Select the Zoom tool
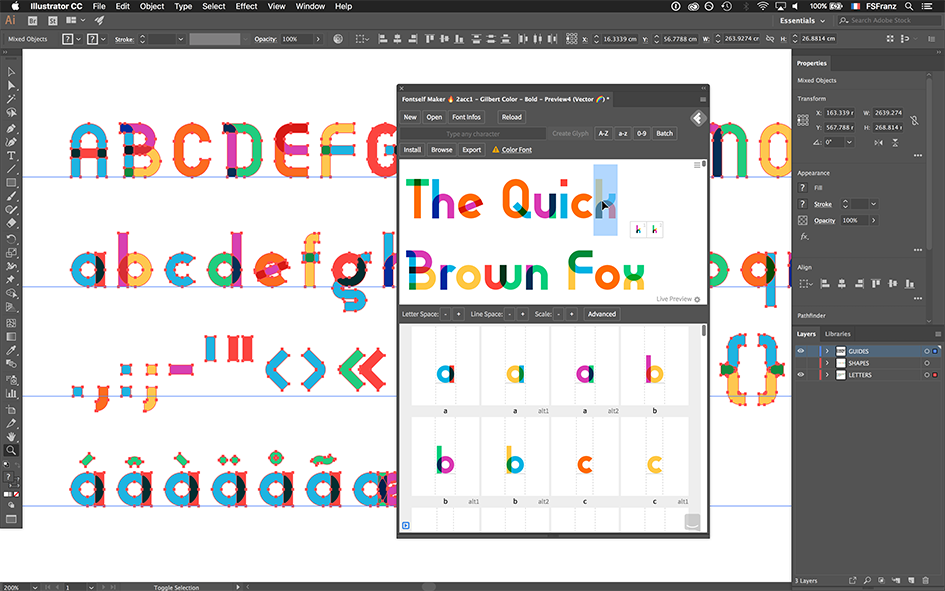Screen dimensions: 945x591 (x=11, y=450)
